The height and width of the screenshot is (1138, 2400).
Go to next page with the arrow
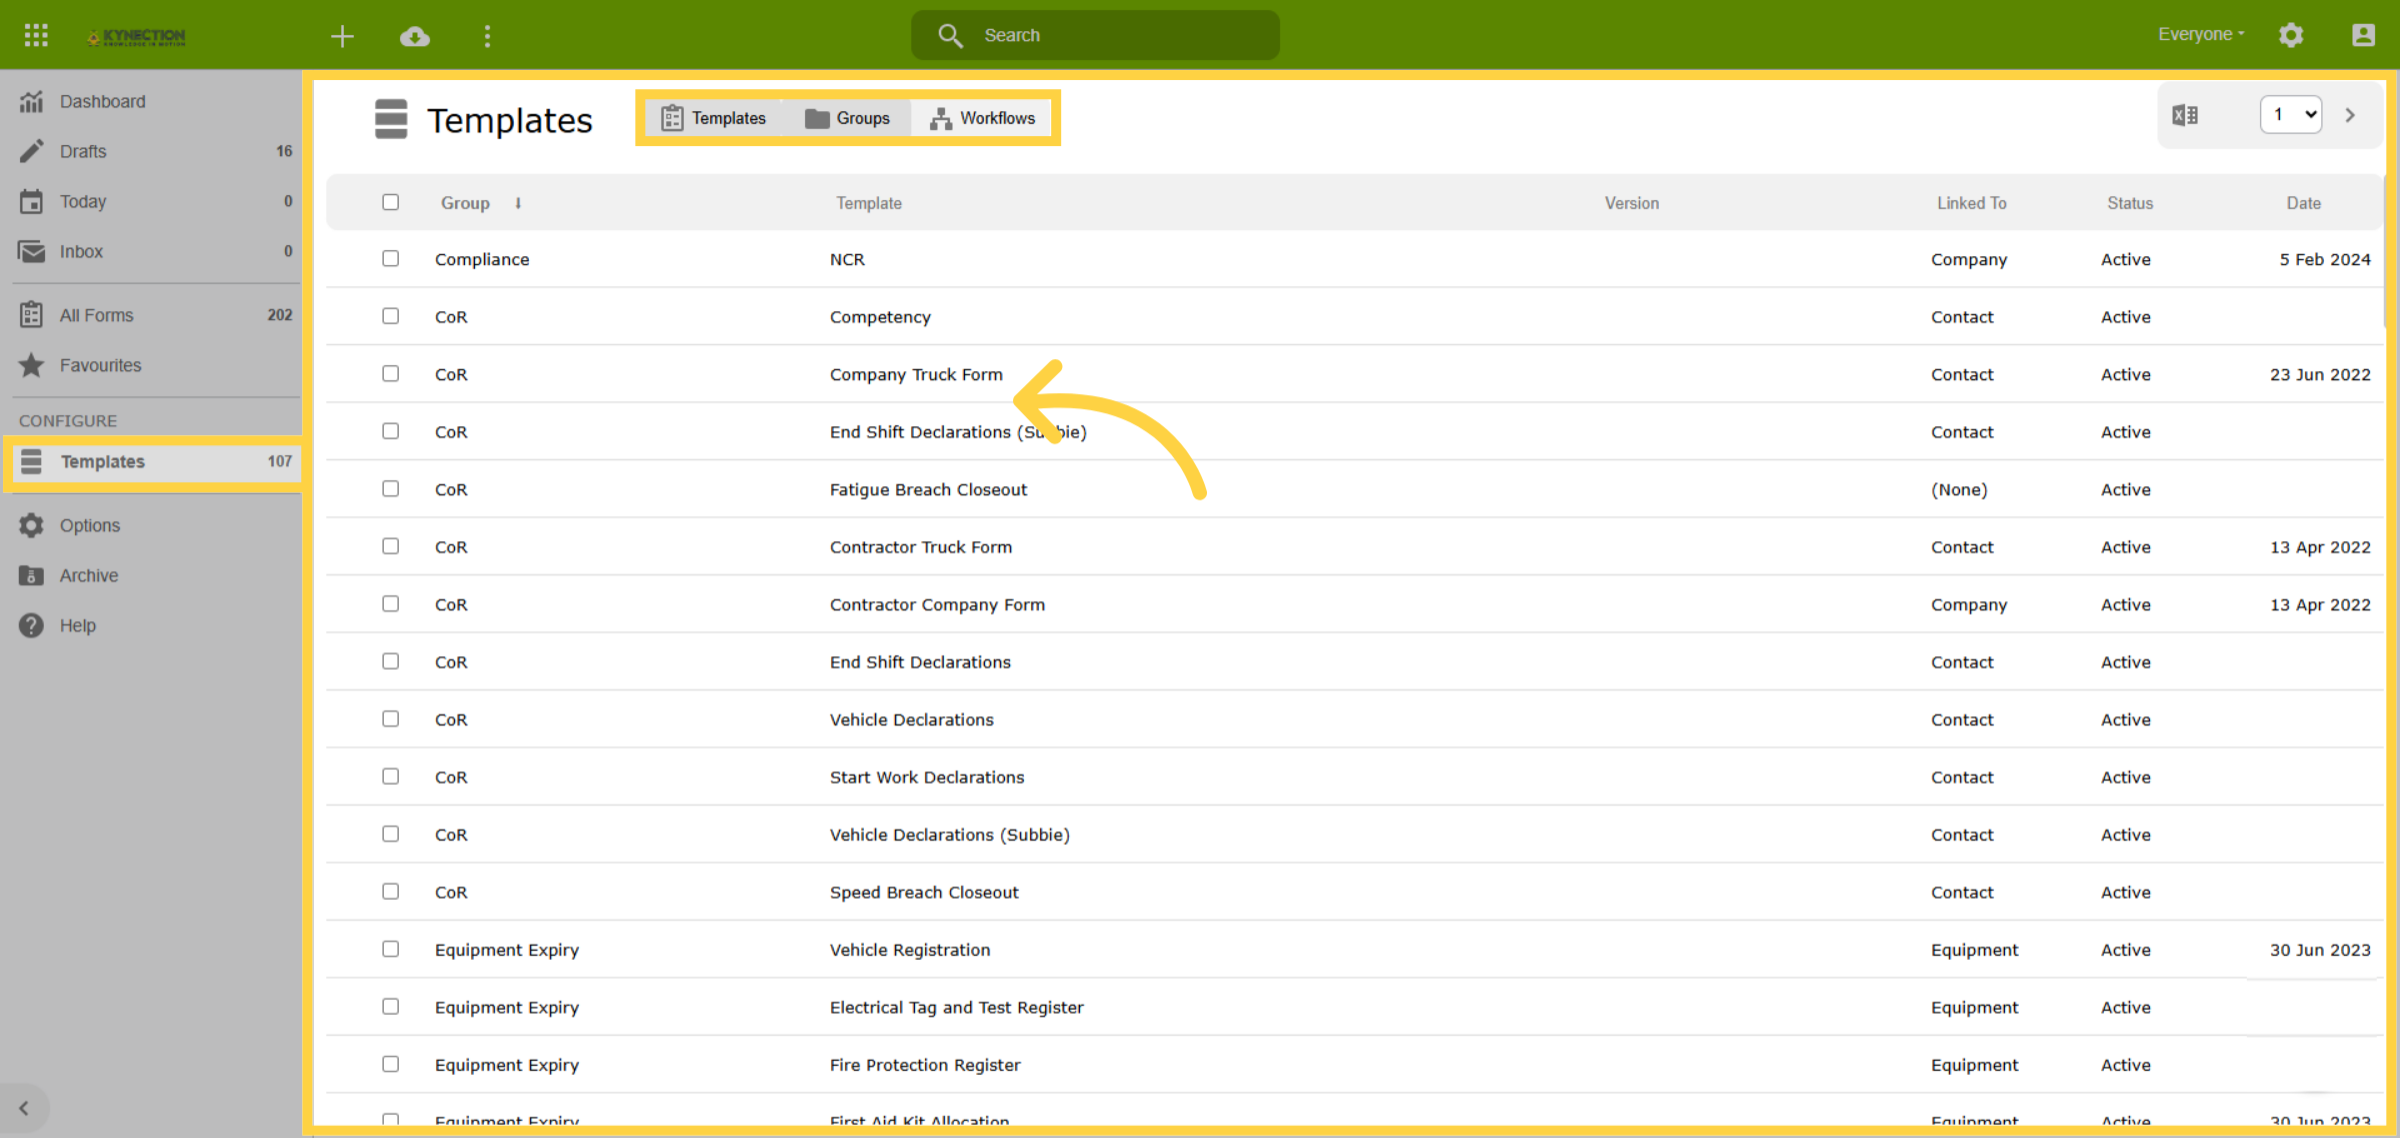[2350, 115]
